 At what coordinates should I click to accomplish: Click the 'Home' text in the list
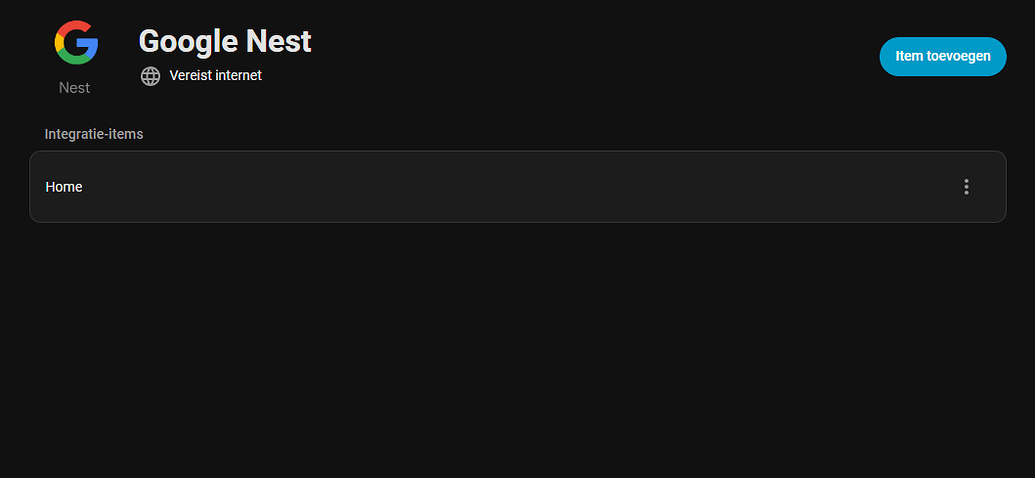point(64,187)
